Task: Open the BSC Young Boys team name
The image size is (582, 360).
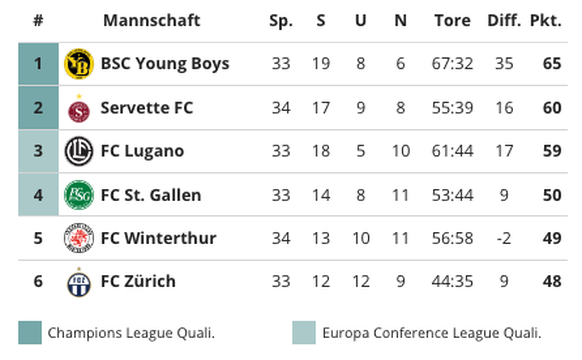Action: [x=165, y=63]
